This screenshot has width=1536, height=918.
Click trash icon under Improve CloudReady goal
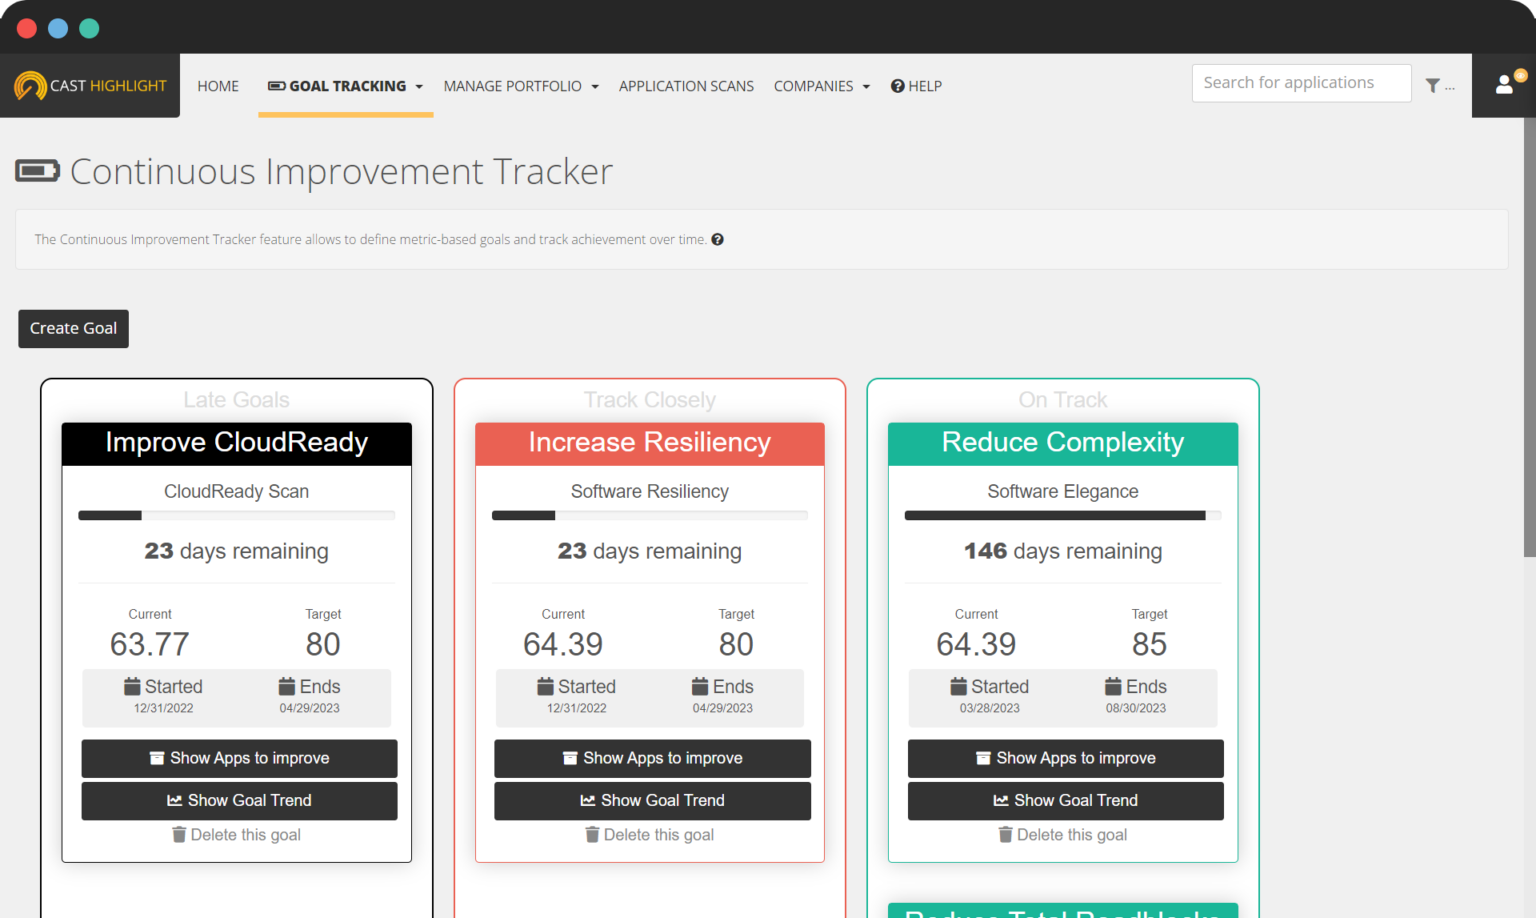tap(179, 834)
